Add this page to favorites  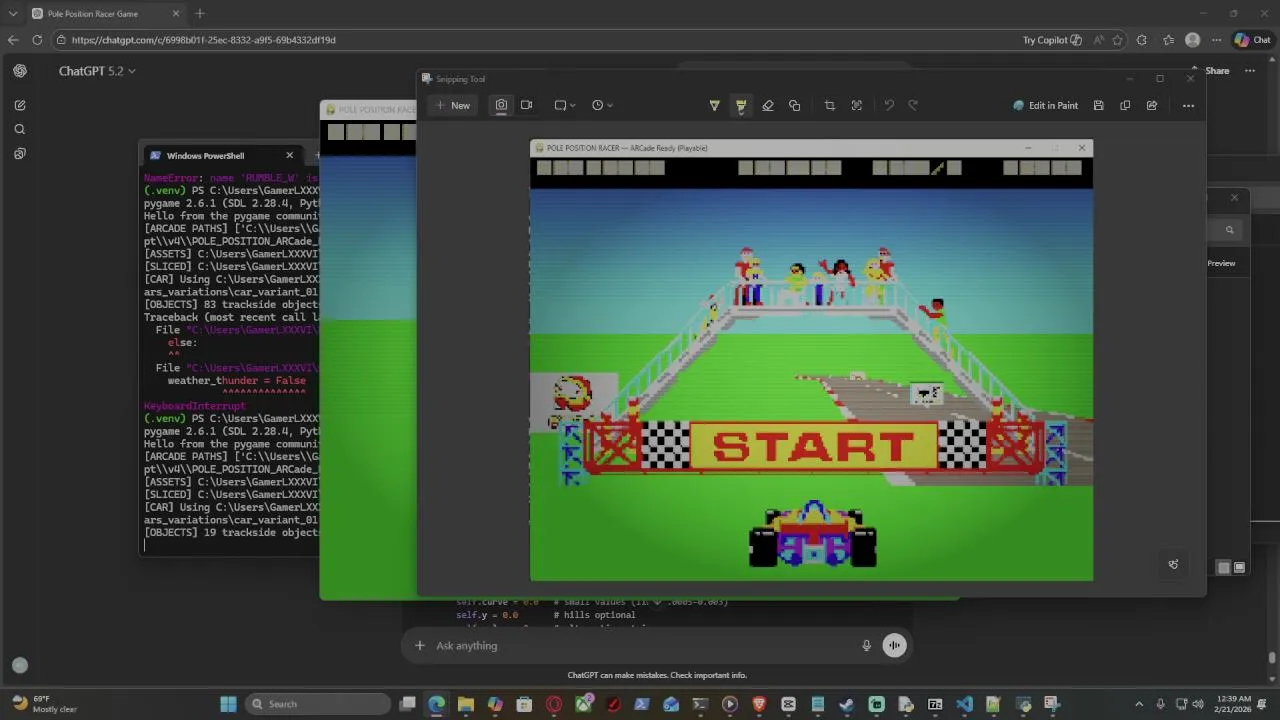1117,40
